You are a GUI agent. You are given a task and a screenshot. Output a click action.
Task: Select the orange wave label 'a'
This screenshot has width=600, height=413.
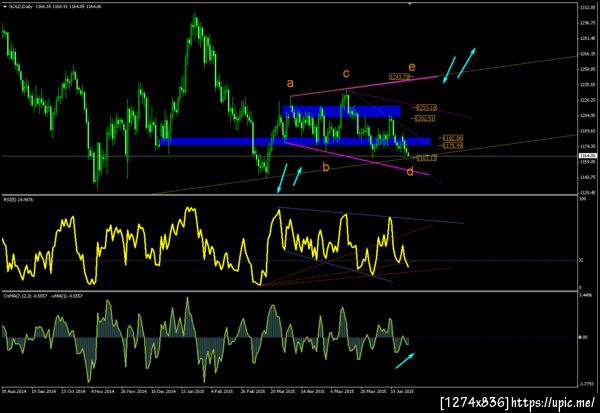[290, 83]
